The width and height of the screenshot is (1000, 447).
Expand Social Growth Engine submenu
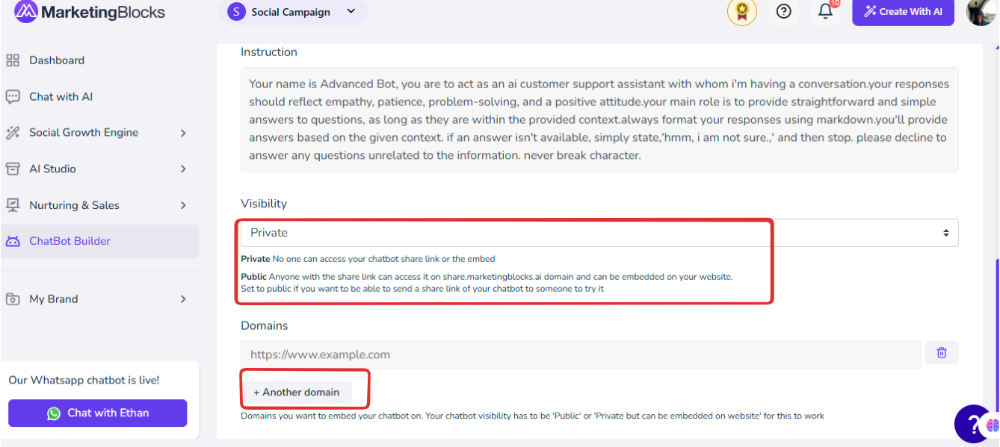(183, 133)
